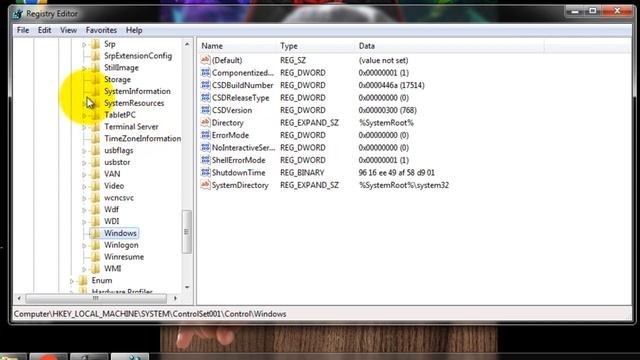Select the TabletPC key label

[x=120, y=115]
